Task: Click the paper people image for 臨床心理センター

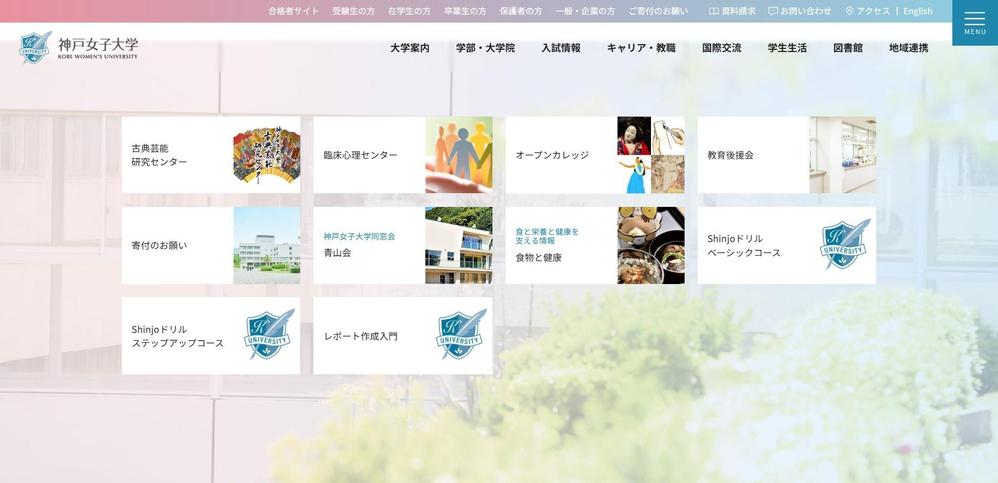Action: click(x=459, y=155)
